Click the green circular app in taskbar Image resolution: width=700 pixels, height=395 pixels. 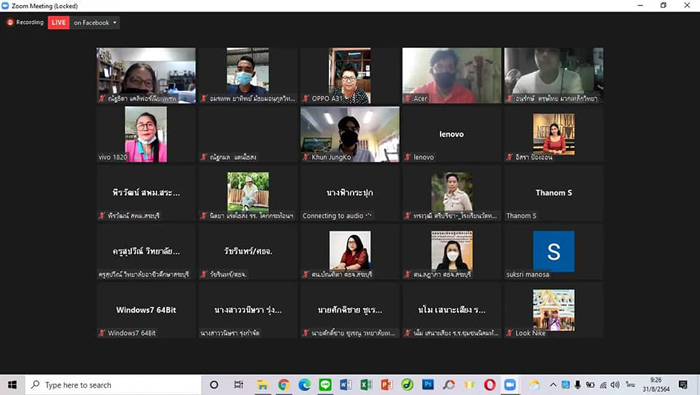[x=407, y=385]
